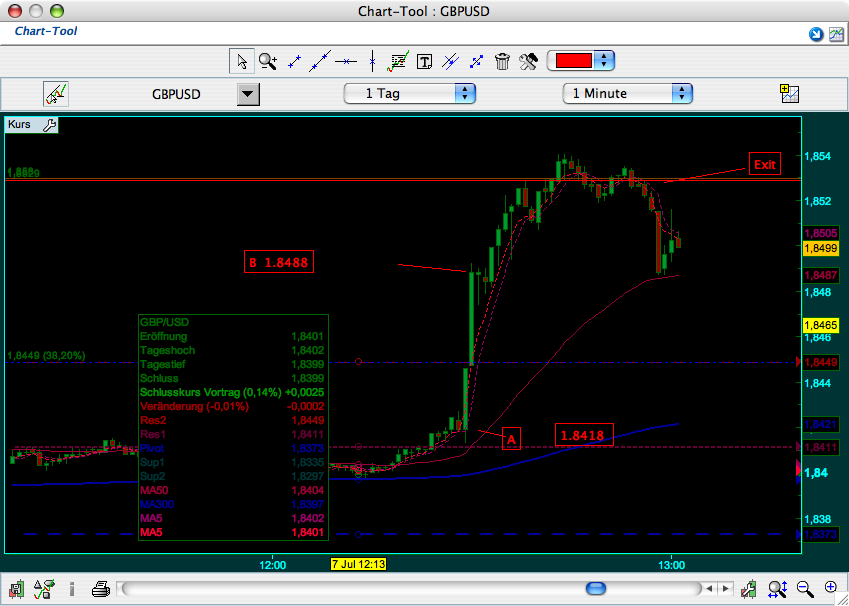Open the Kurs panel wrench settings
The height and width of the screenshot is (606, 849).
(49, 125)
